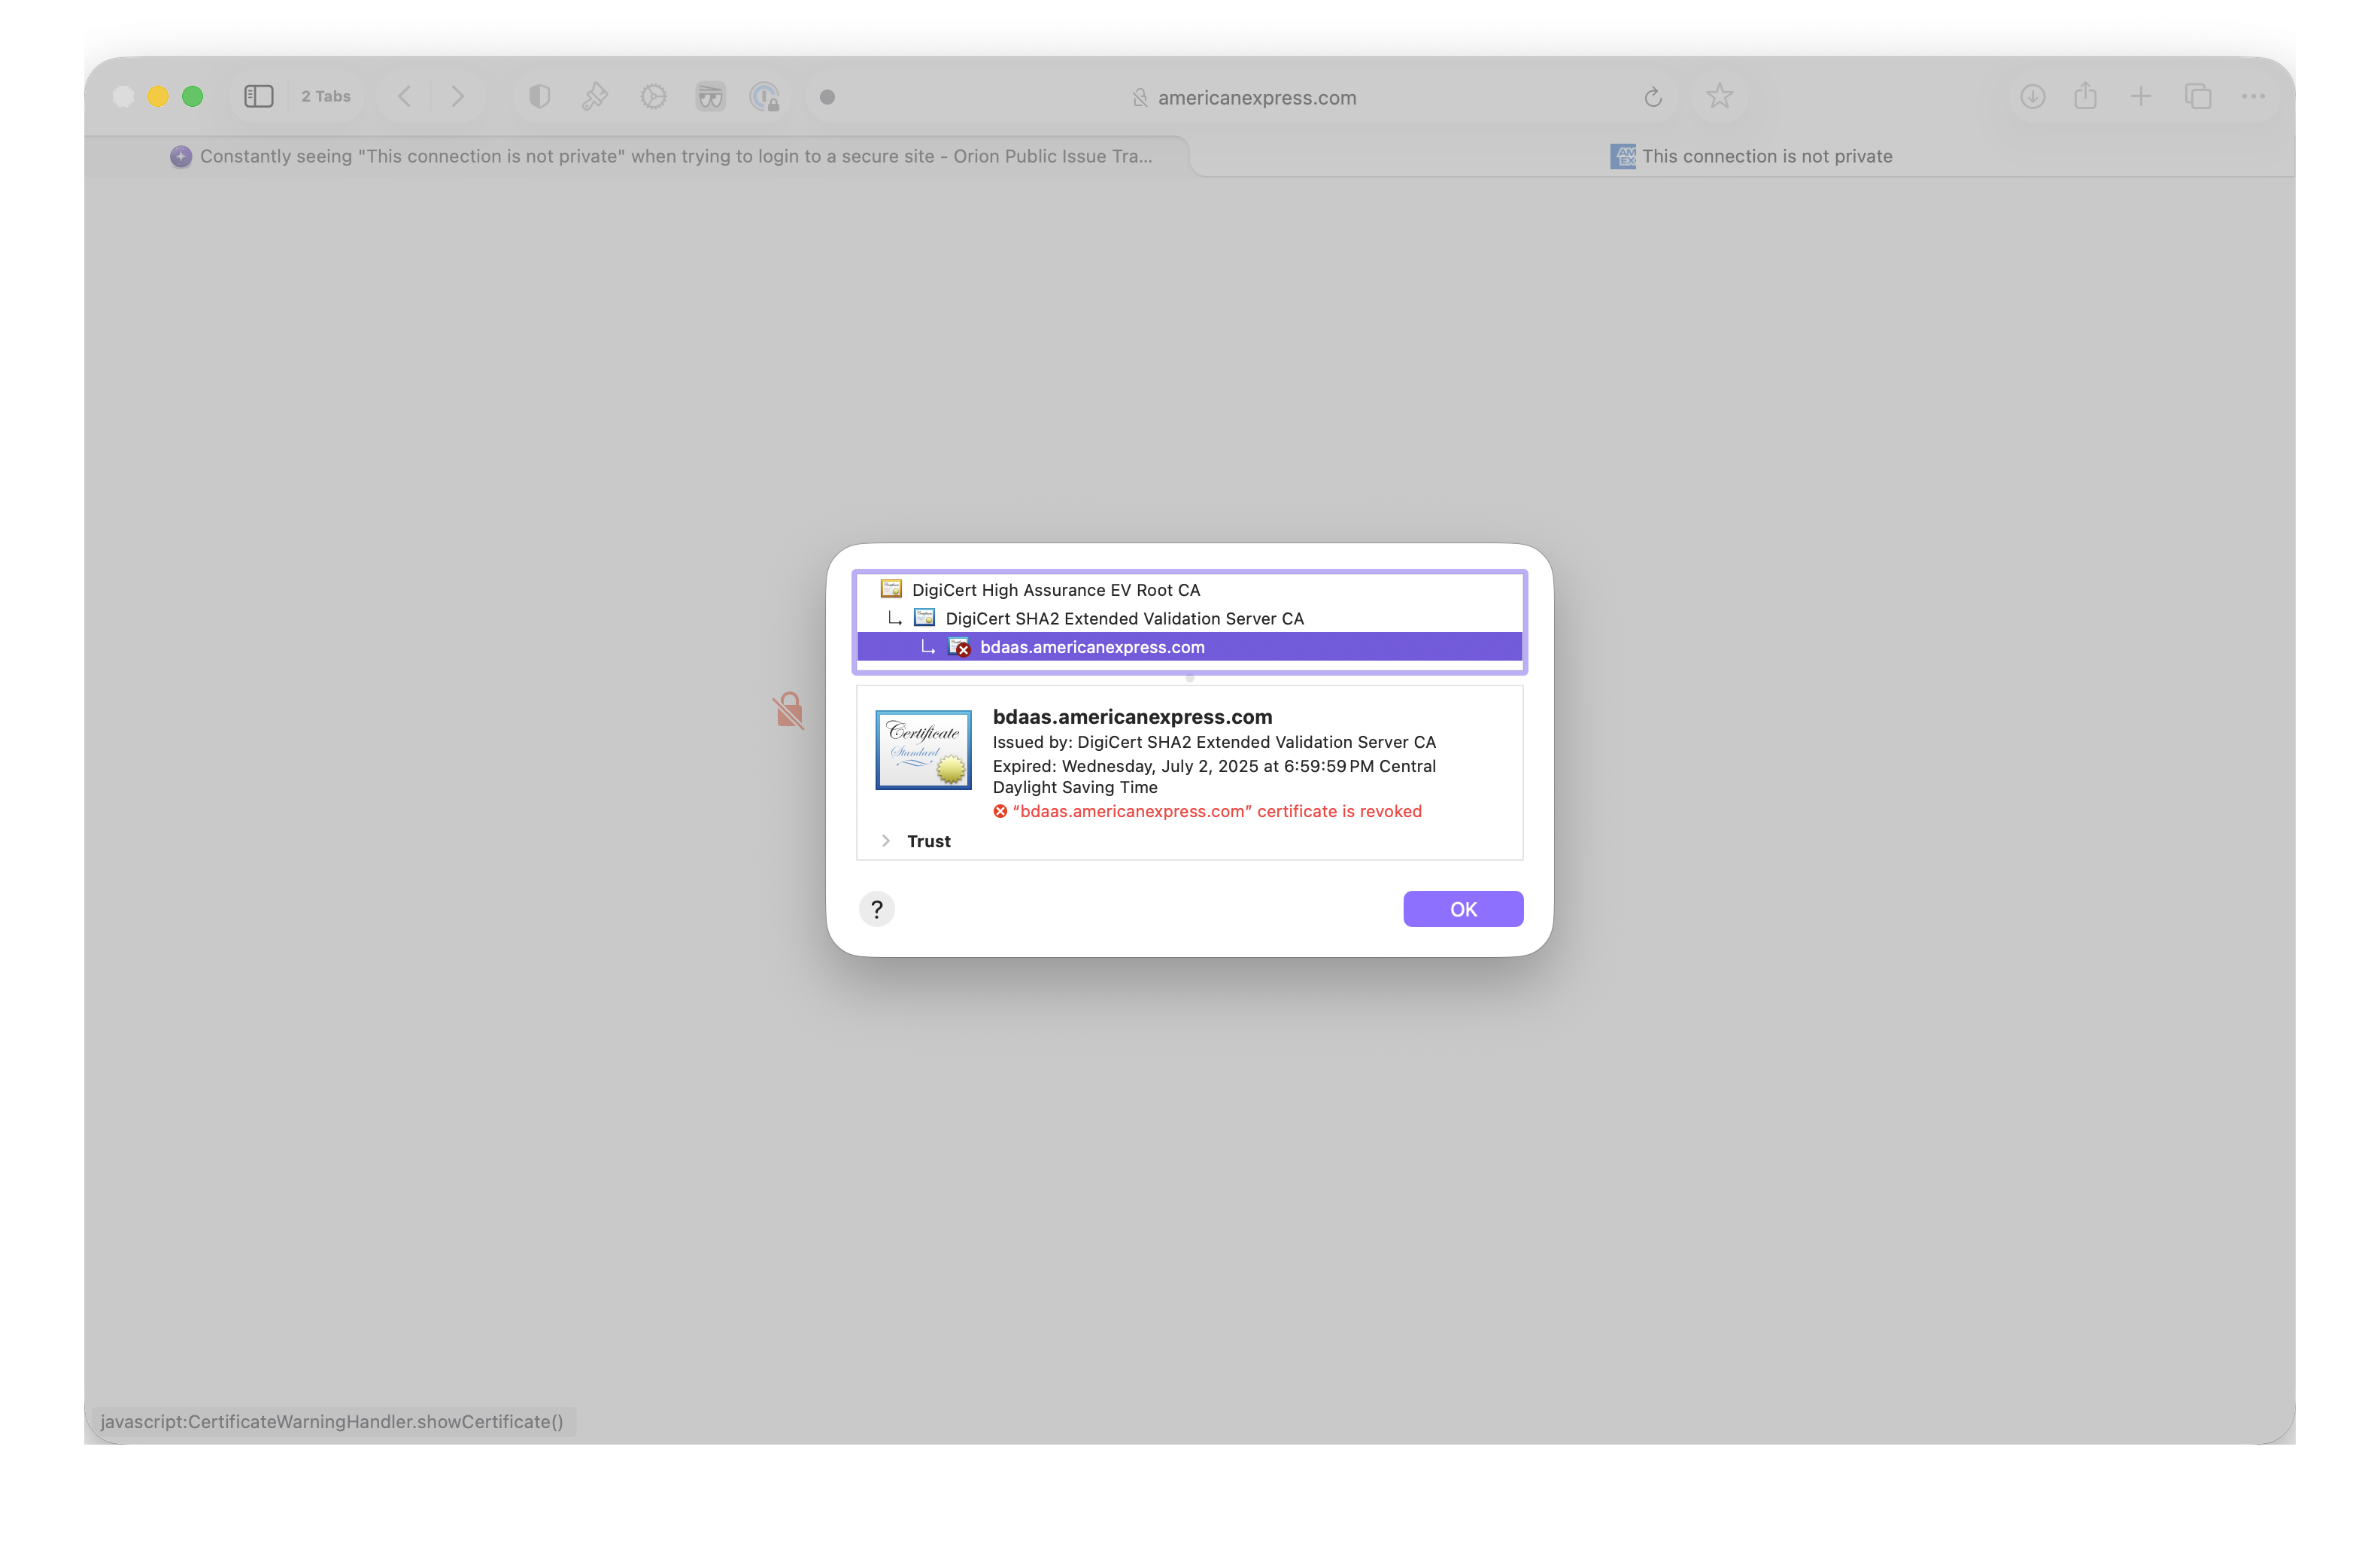Open the three-dots more menu

coord(2252,97)
